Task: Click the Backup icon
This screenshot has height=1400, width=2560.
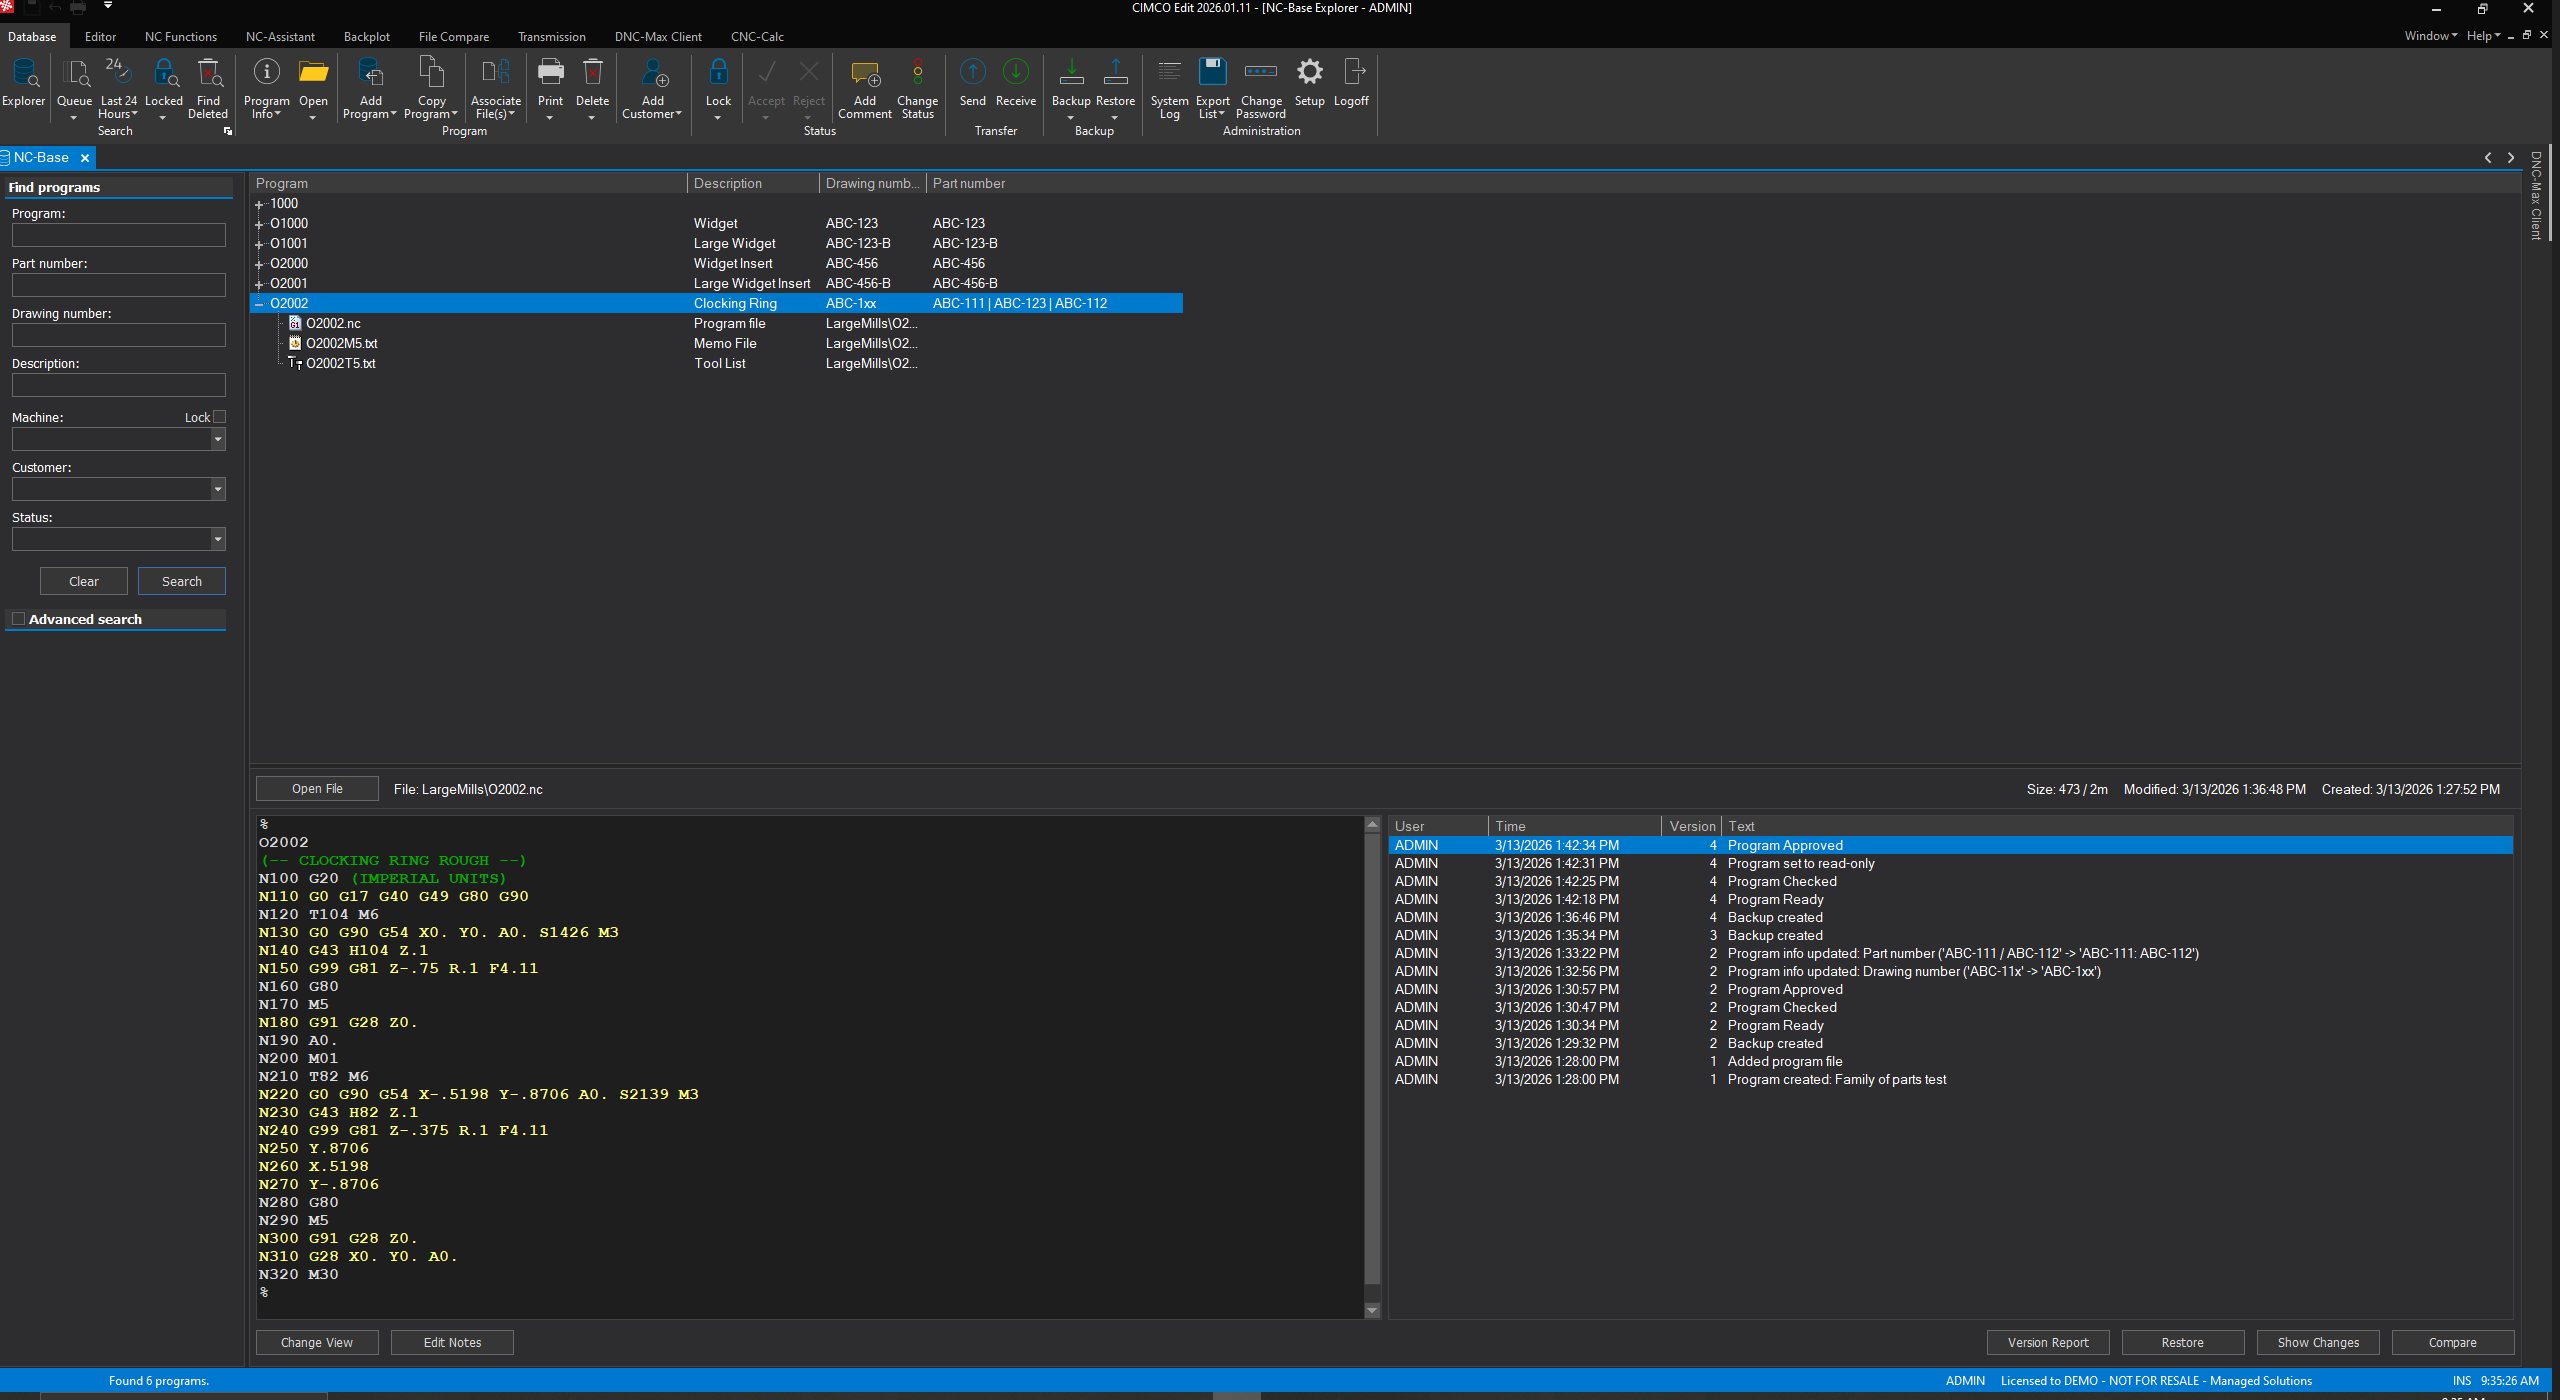Action: (1071, 72)
